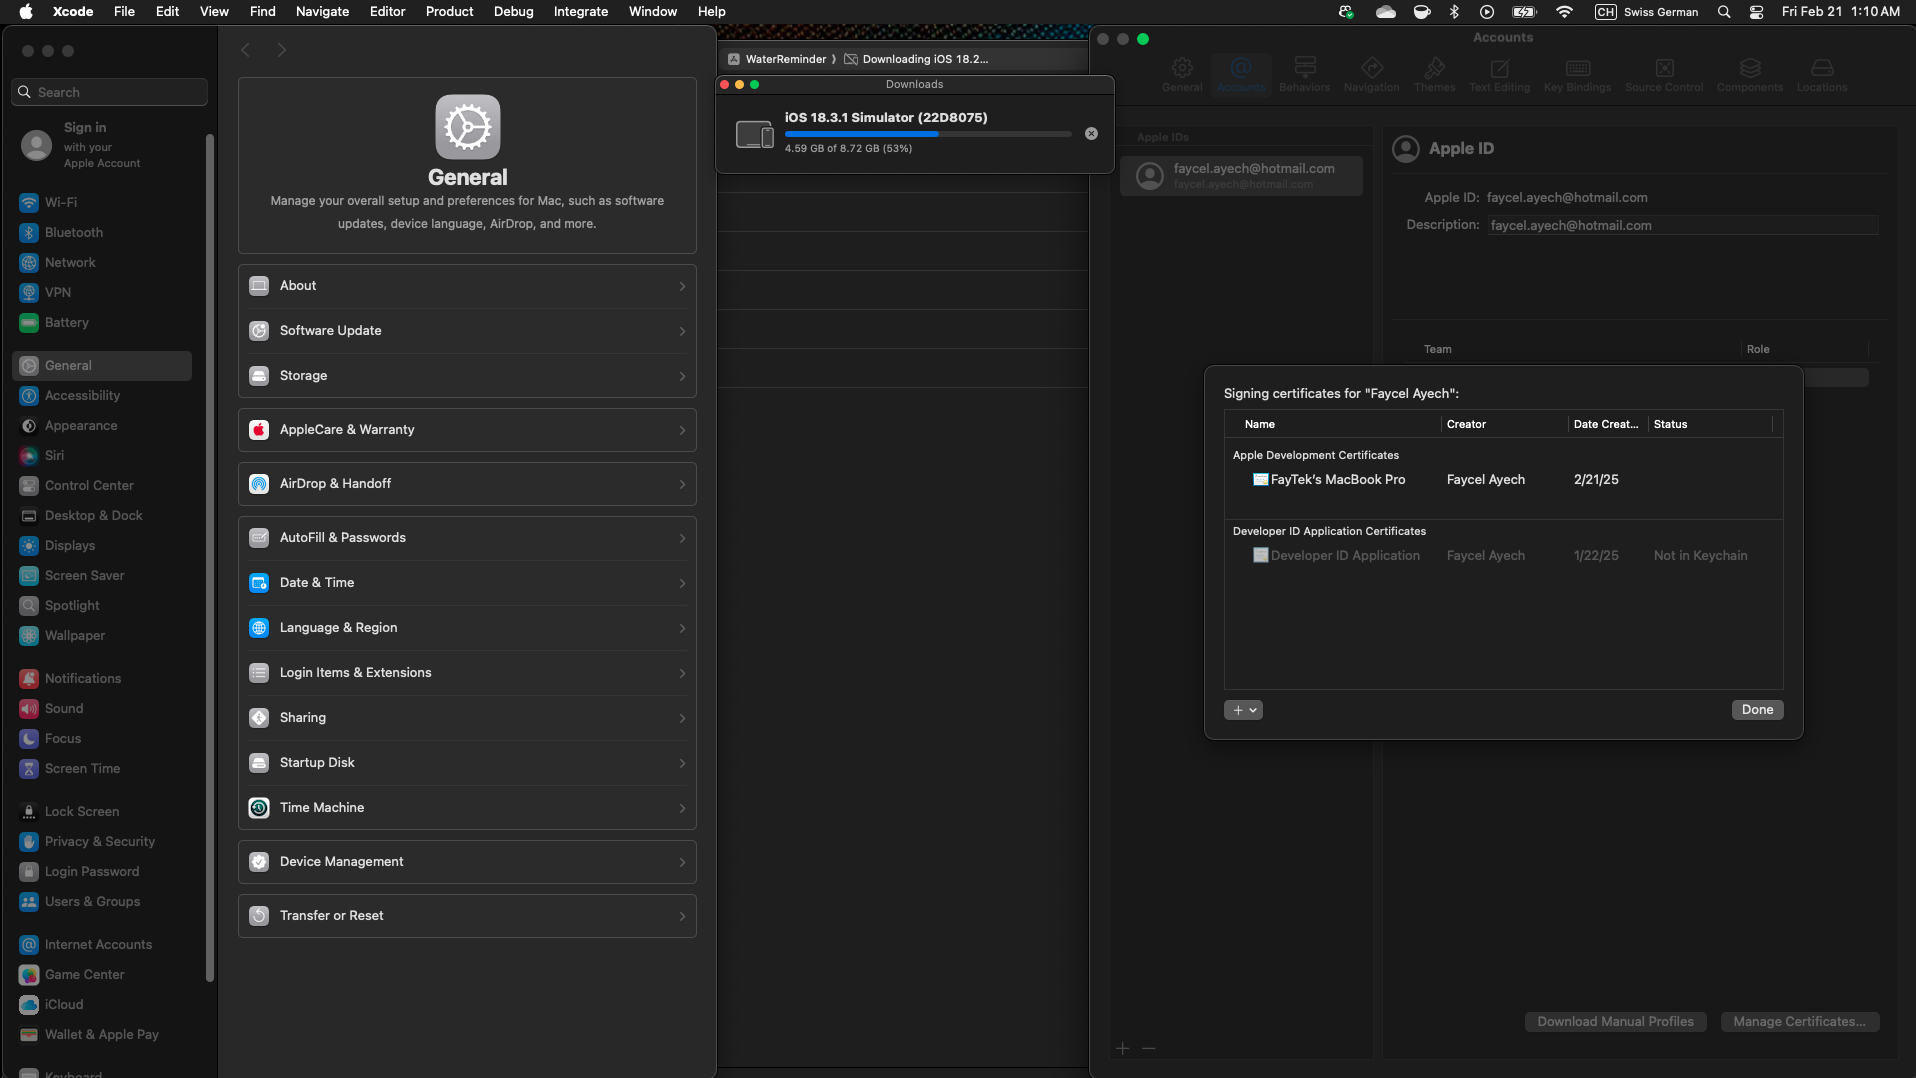This screenshot has width=1916, height=1078.
Task: Cancel the iOS 18.3.1 Simulator download
Action: [1091, 134]
